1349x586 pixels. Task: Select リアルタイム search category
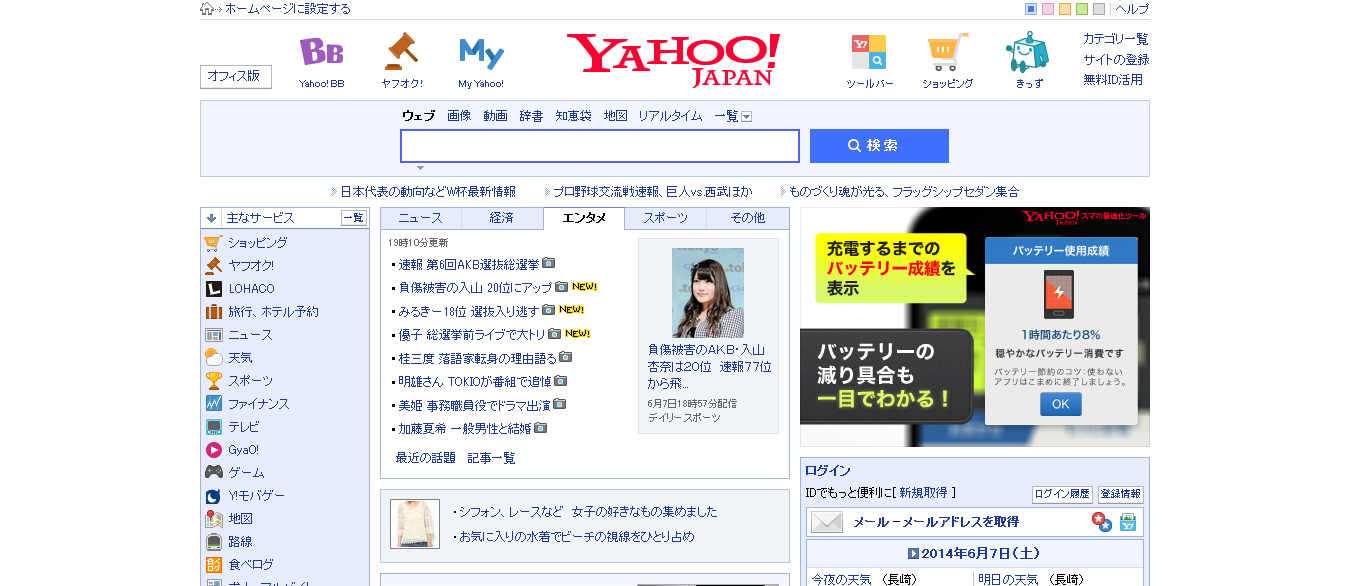670,116
